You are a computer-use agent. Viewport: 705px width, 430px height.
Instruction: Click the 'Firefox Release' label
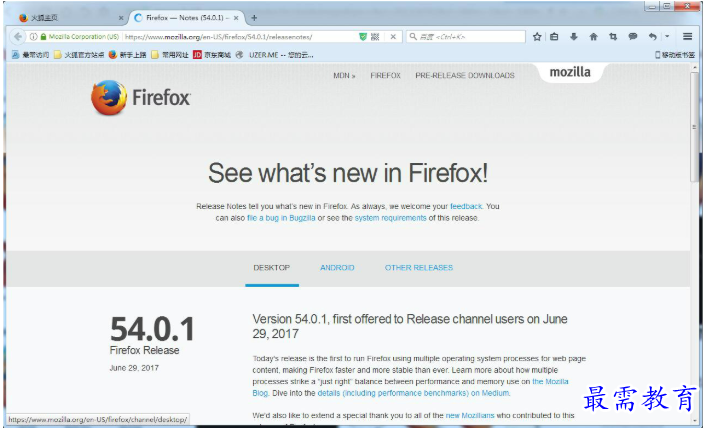pos(144,350)
